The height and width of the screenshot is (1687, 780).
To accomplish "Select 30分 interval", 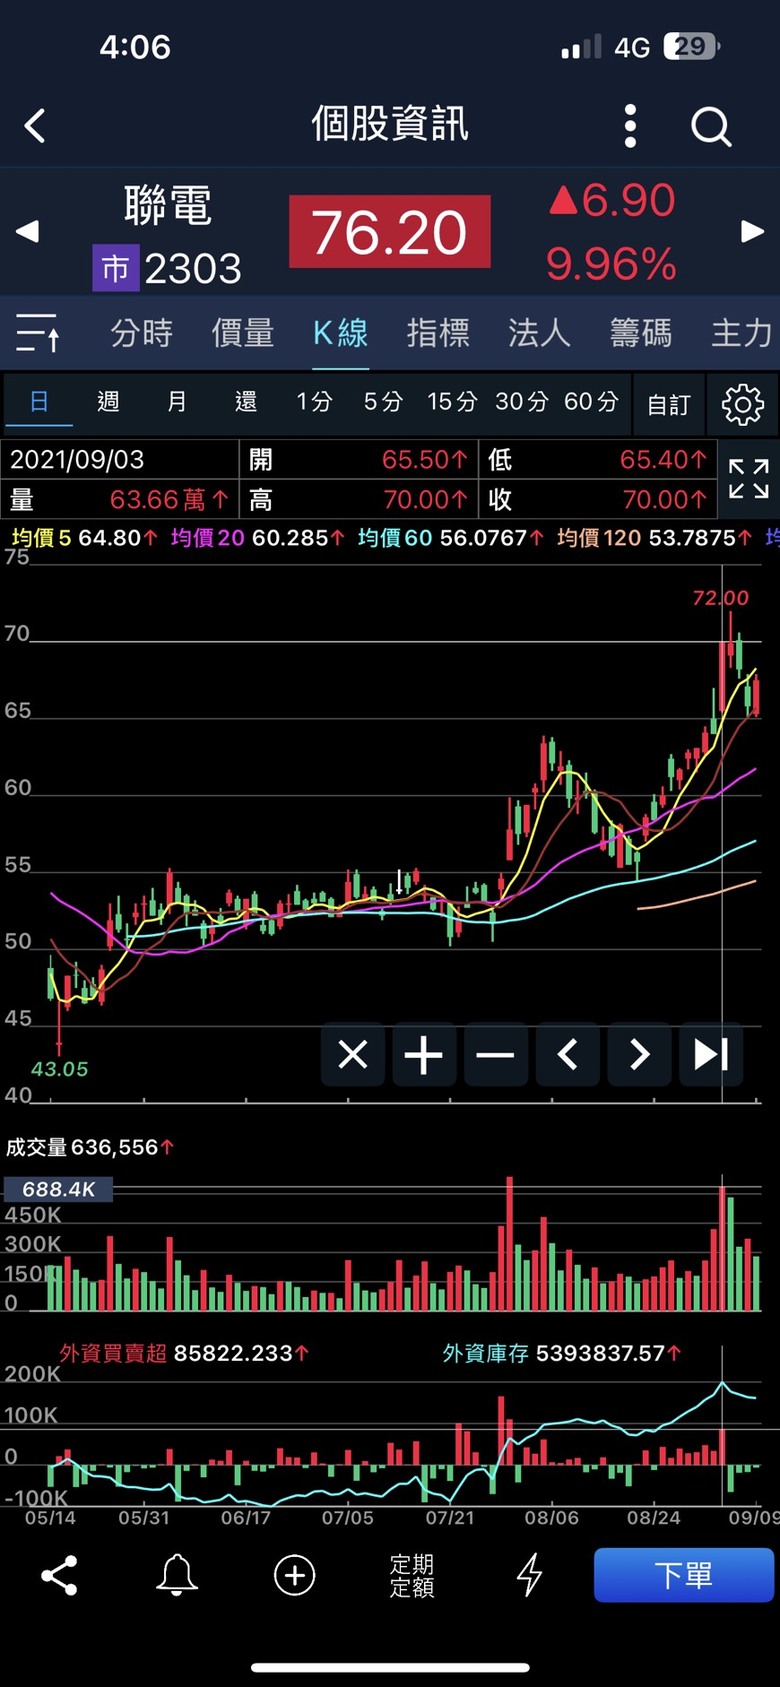I will 522,402.
